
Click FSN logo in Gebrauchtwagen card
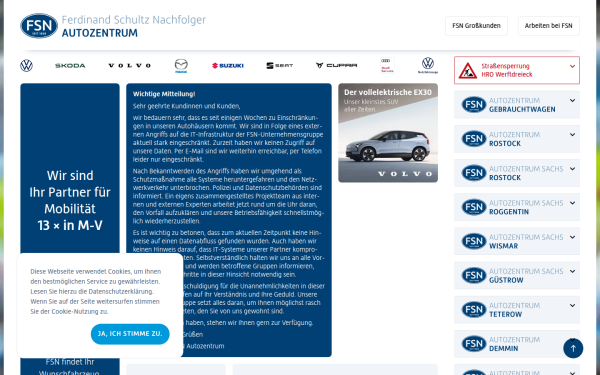coord(474,105)
